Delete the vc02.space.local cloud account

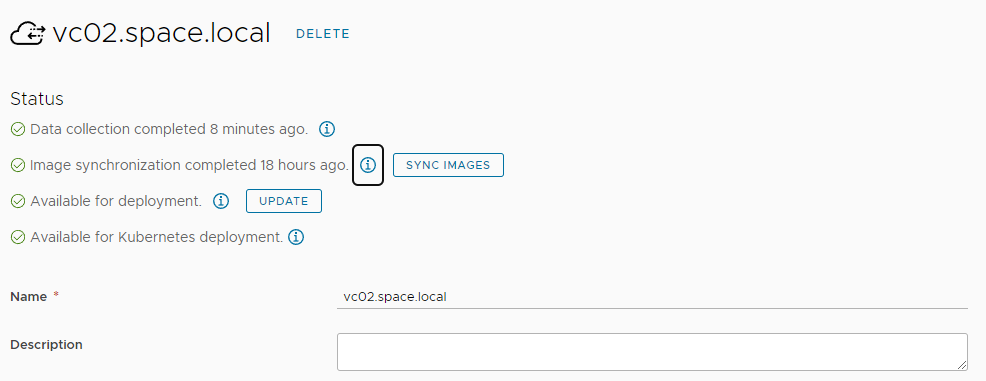click(323, 34)
